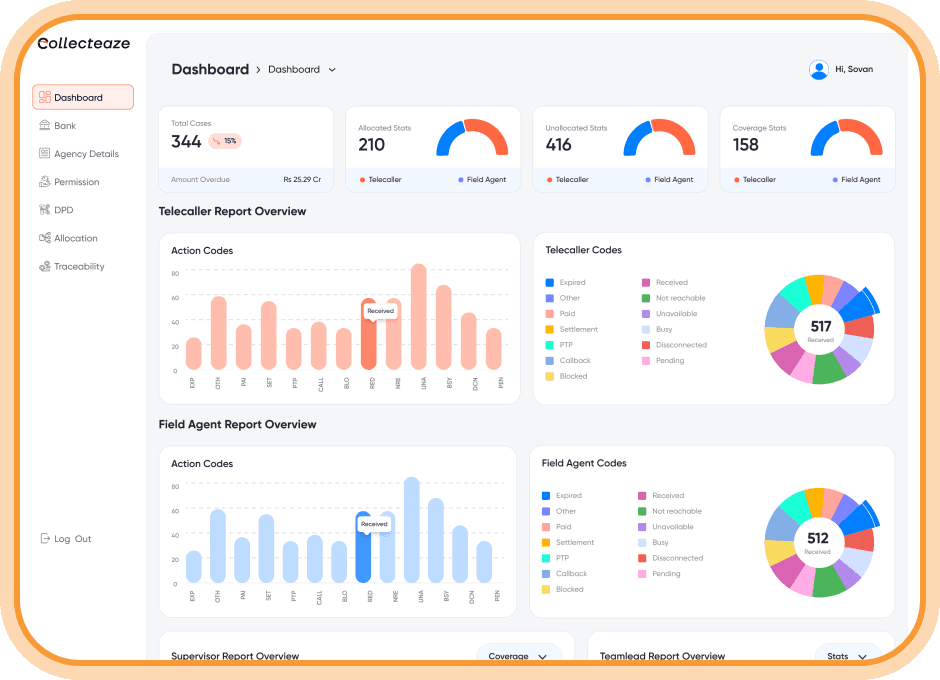Open the Dashboard menu item
Screen dimensions: 940x680
[83, 97]
